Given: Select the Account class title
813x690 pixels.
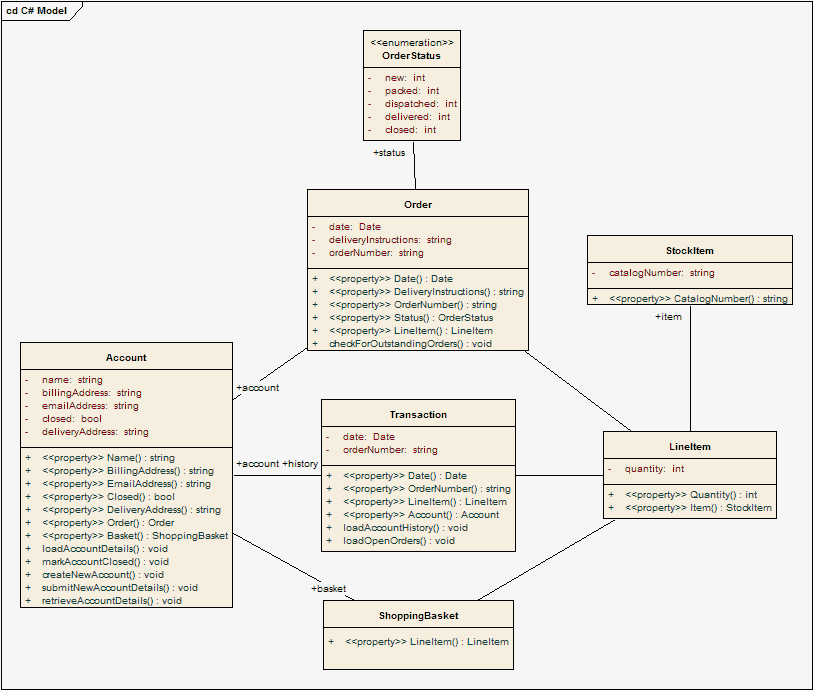Looking at the screenshot, I should [x=126, y=357].
